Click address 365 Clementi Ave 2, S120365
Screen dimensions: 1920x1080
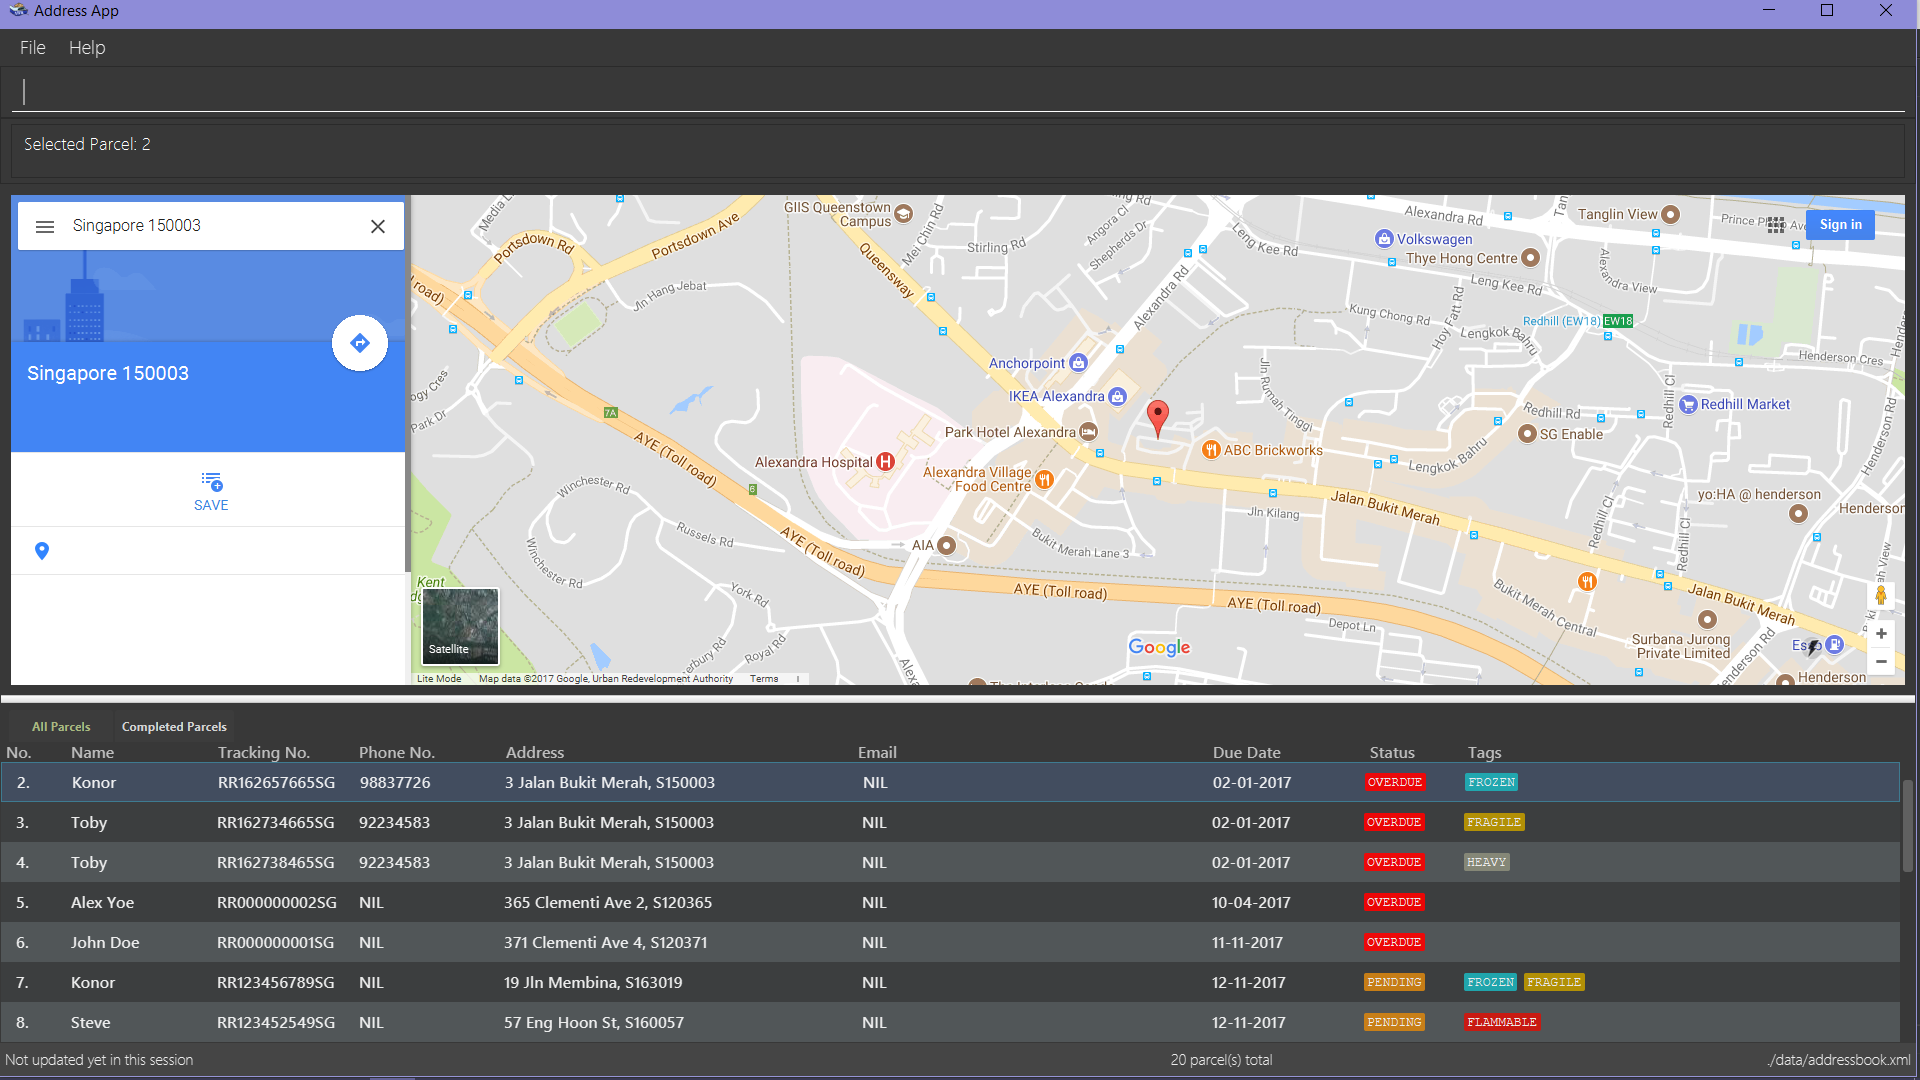pyautogui.click(x=608, y=903)
